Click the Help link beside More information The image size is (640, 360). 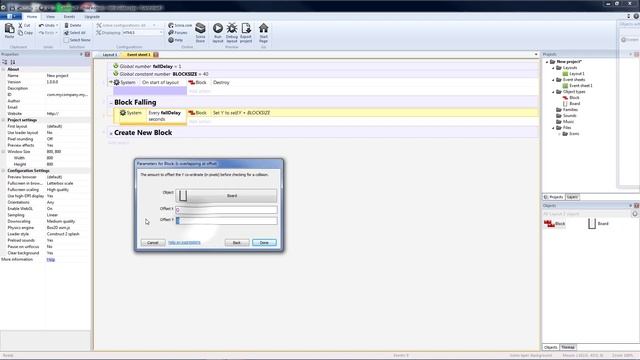pos(51,260)
